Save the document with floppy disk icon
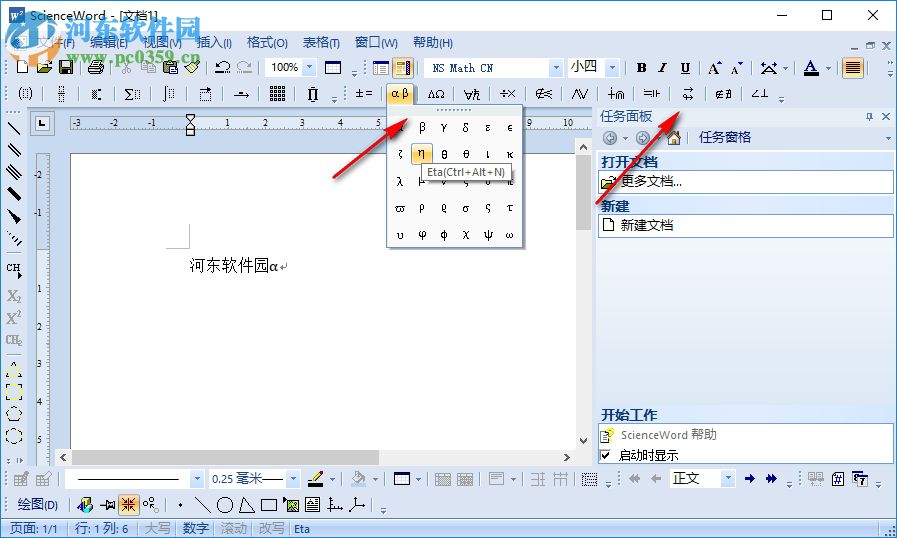This screenshot has width=897, height=538. (66, 68)
